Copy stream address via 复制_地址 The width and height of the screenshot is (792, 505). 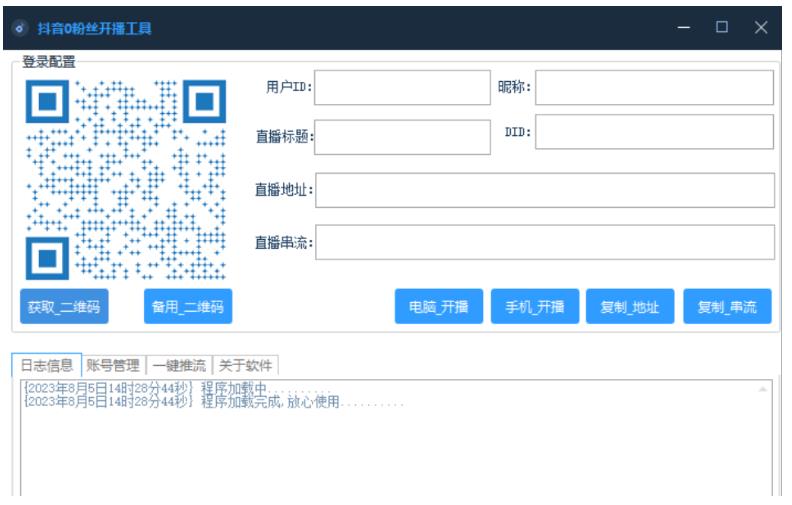click(630, 307)
